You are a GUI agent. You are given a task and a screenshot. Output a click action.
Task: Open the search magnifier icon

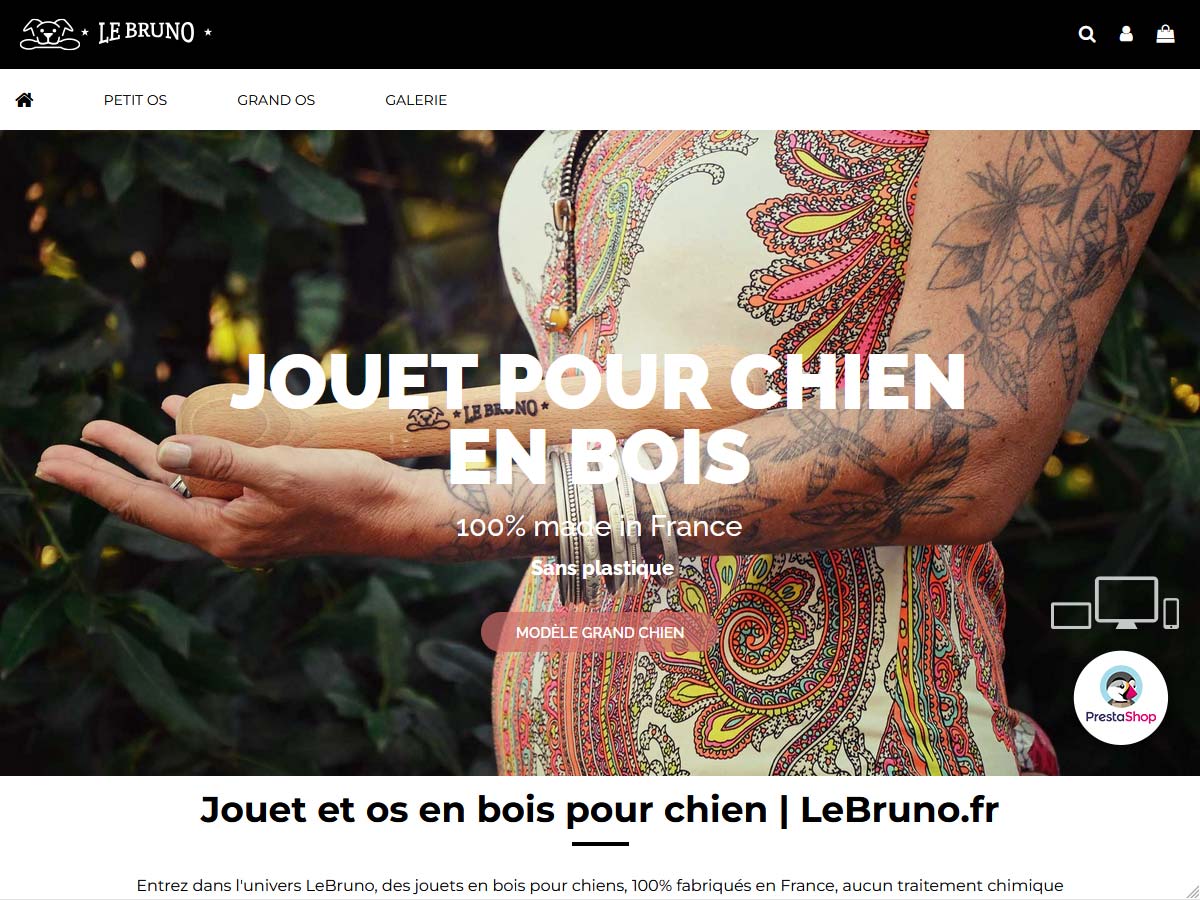click(1087, 34)
